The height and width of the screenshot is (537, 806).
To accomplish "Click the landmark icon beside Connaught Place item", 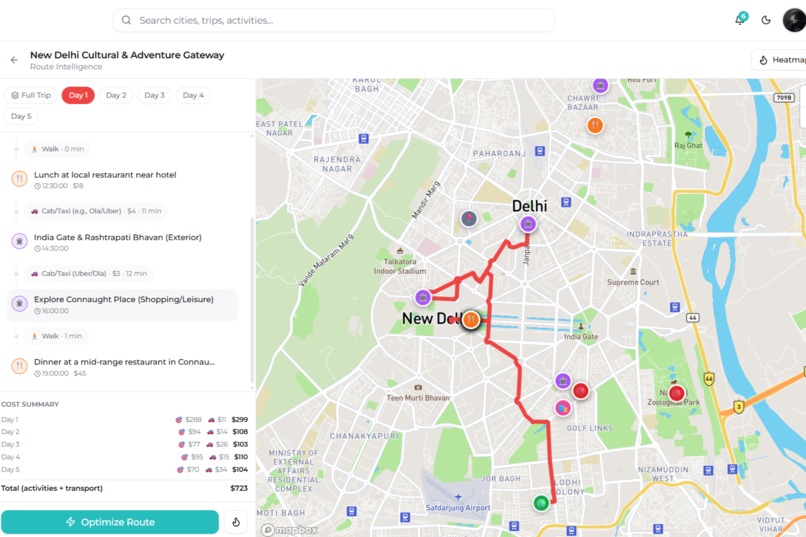I will click(x=20, y=304).
